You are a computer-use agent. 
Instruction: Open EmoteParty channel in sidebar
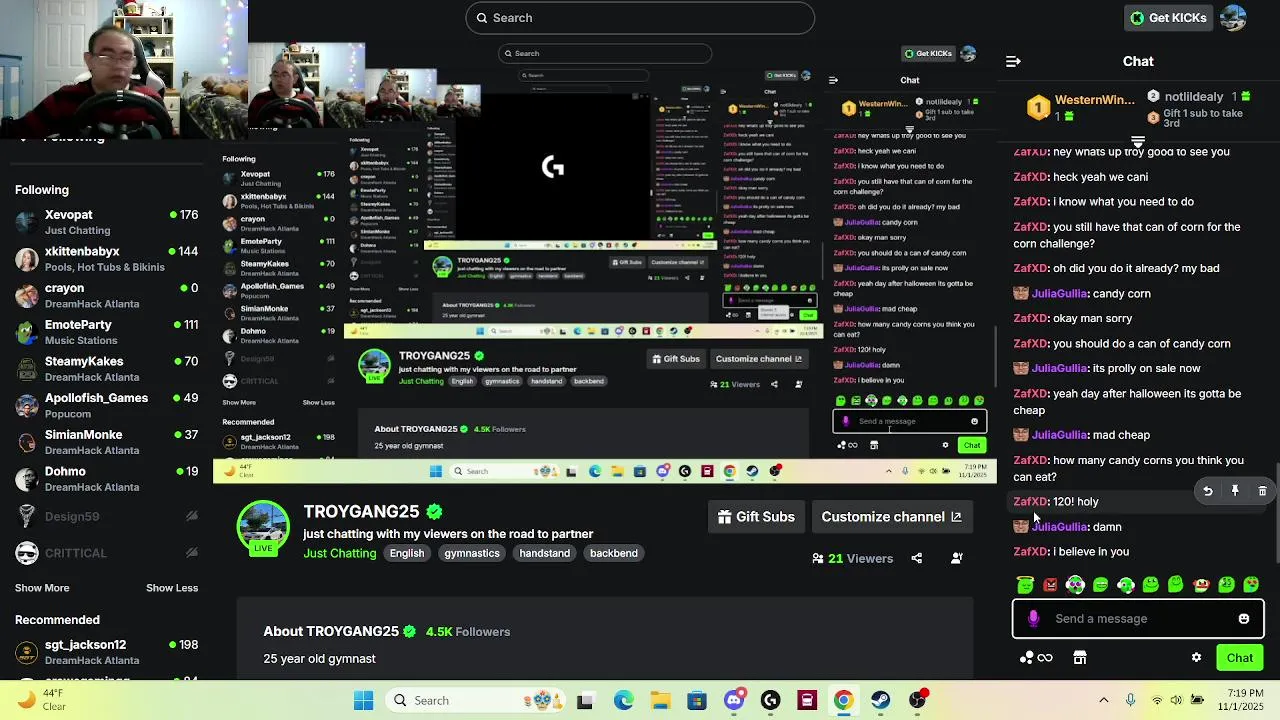pyautogui.click(x=106, y=332)
